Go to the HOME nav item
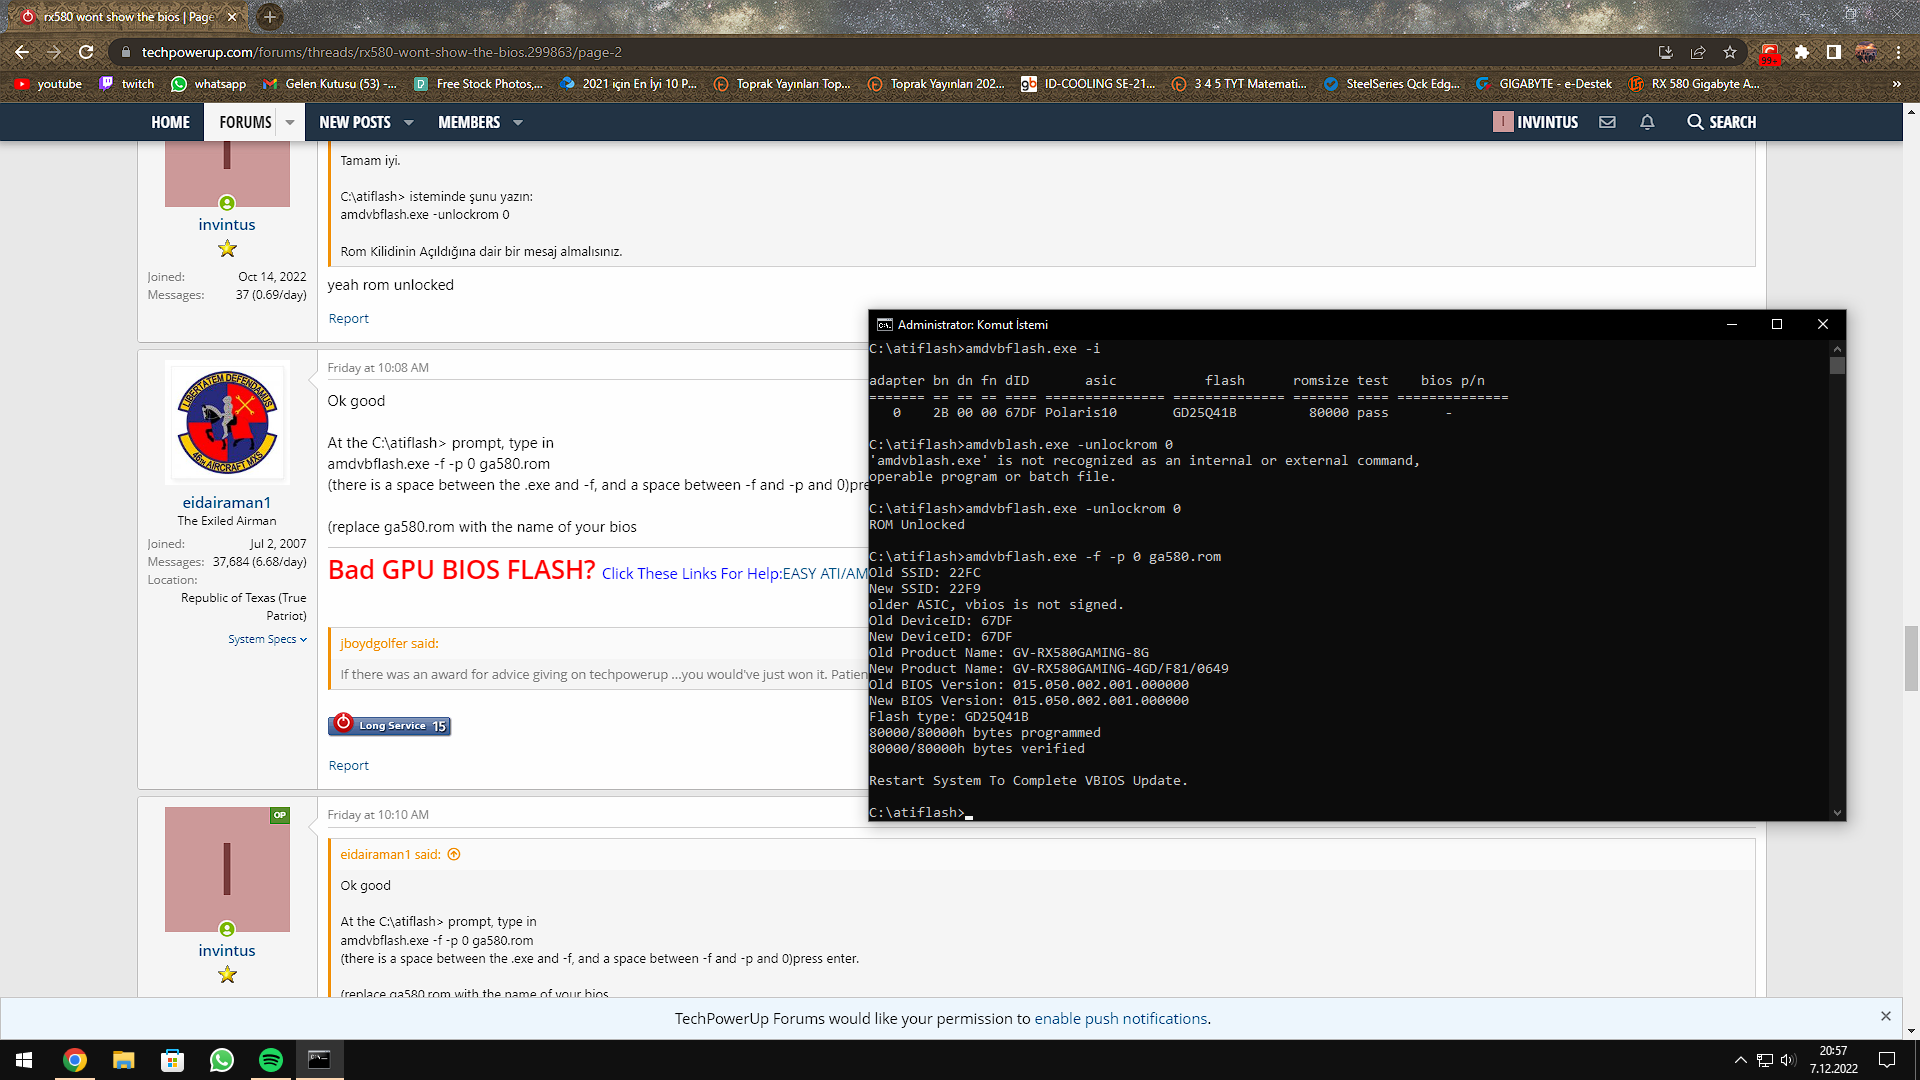1920x1080 pixels. tap(170, 122)
